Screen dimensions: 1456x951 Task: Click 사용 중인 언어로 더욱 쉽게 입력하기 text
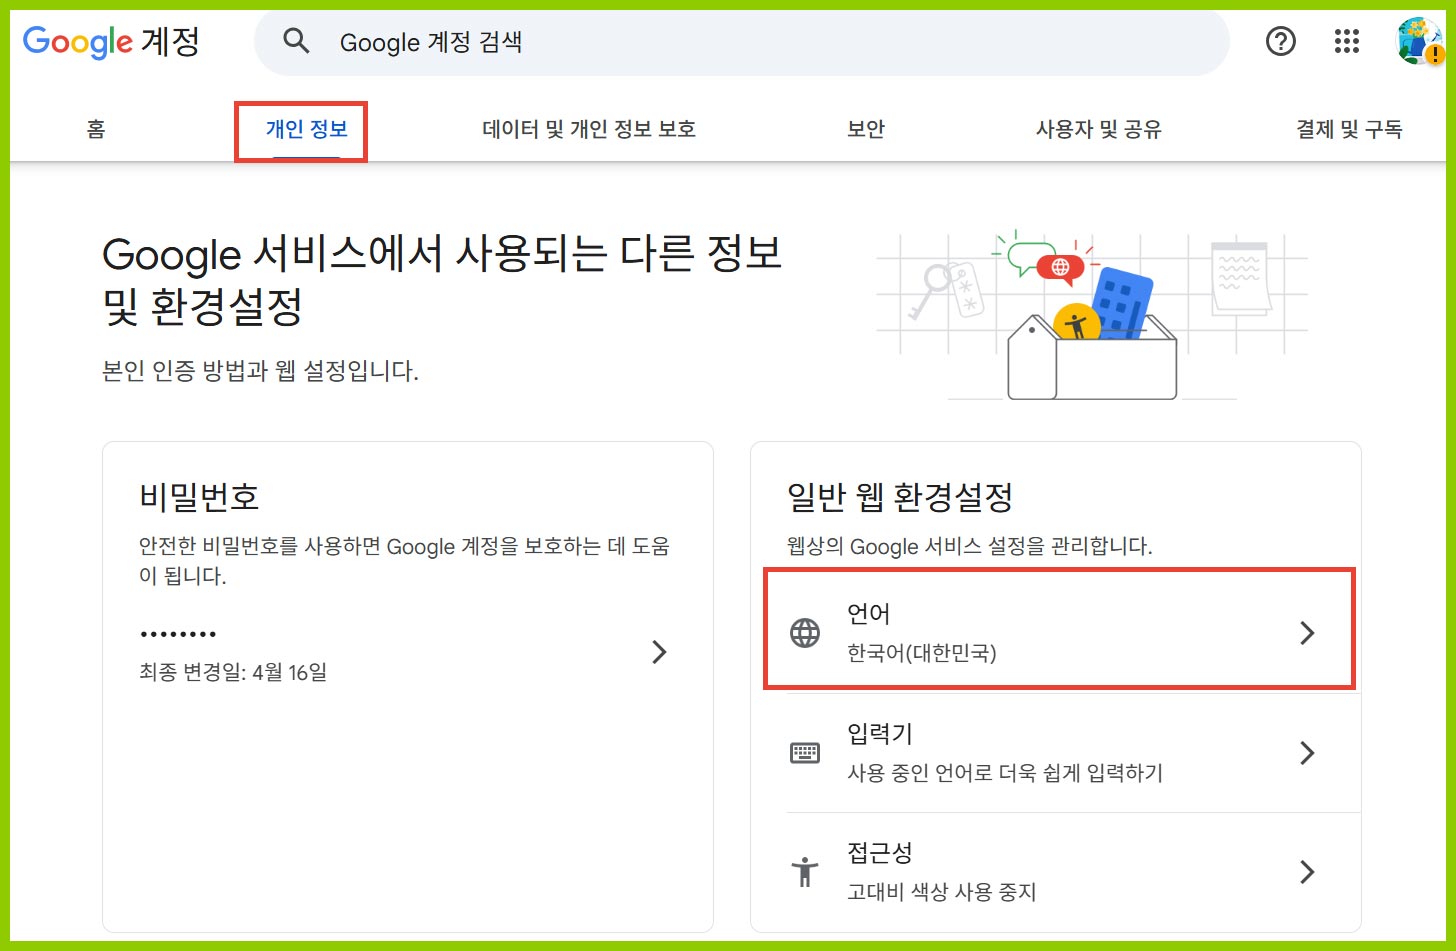[x=1005, y=773]
